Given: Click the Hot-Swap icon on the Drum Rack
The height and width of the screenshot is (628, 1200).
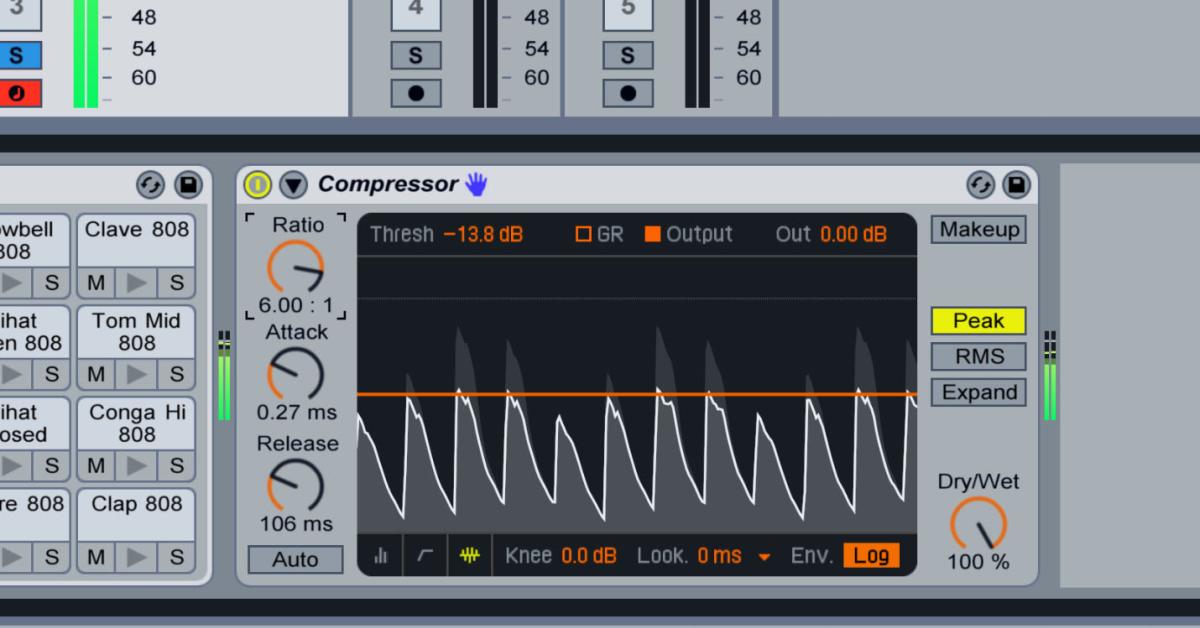Looking at the screenshot, I should tap(152, 184).
